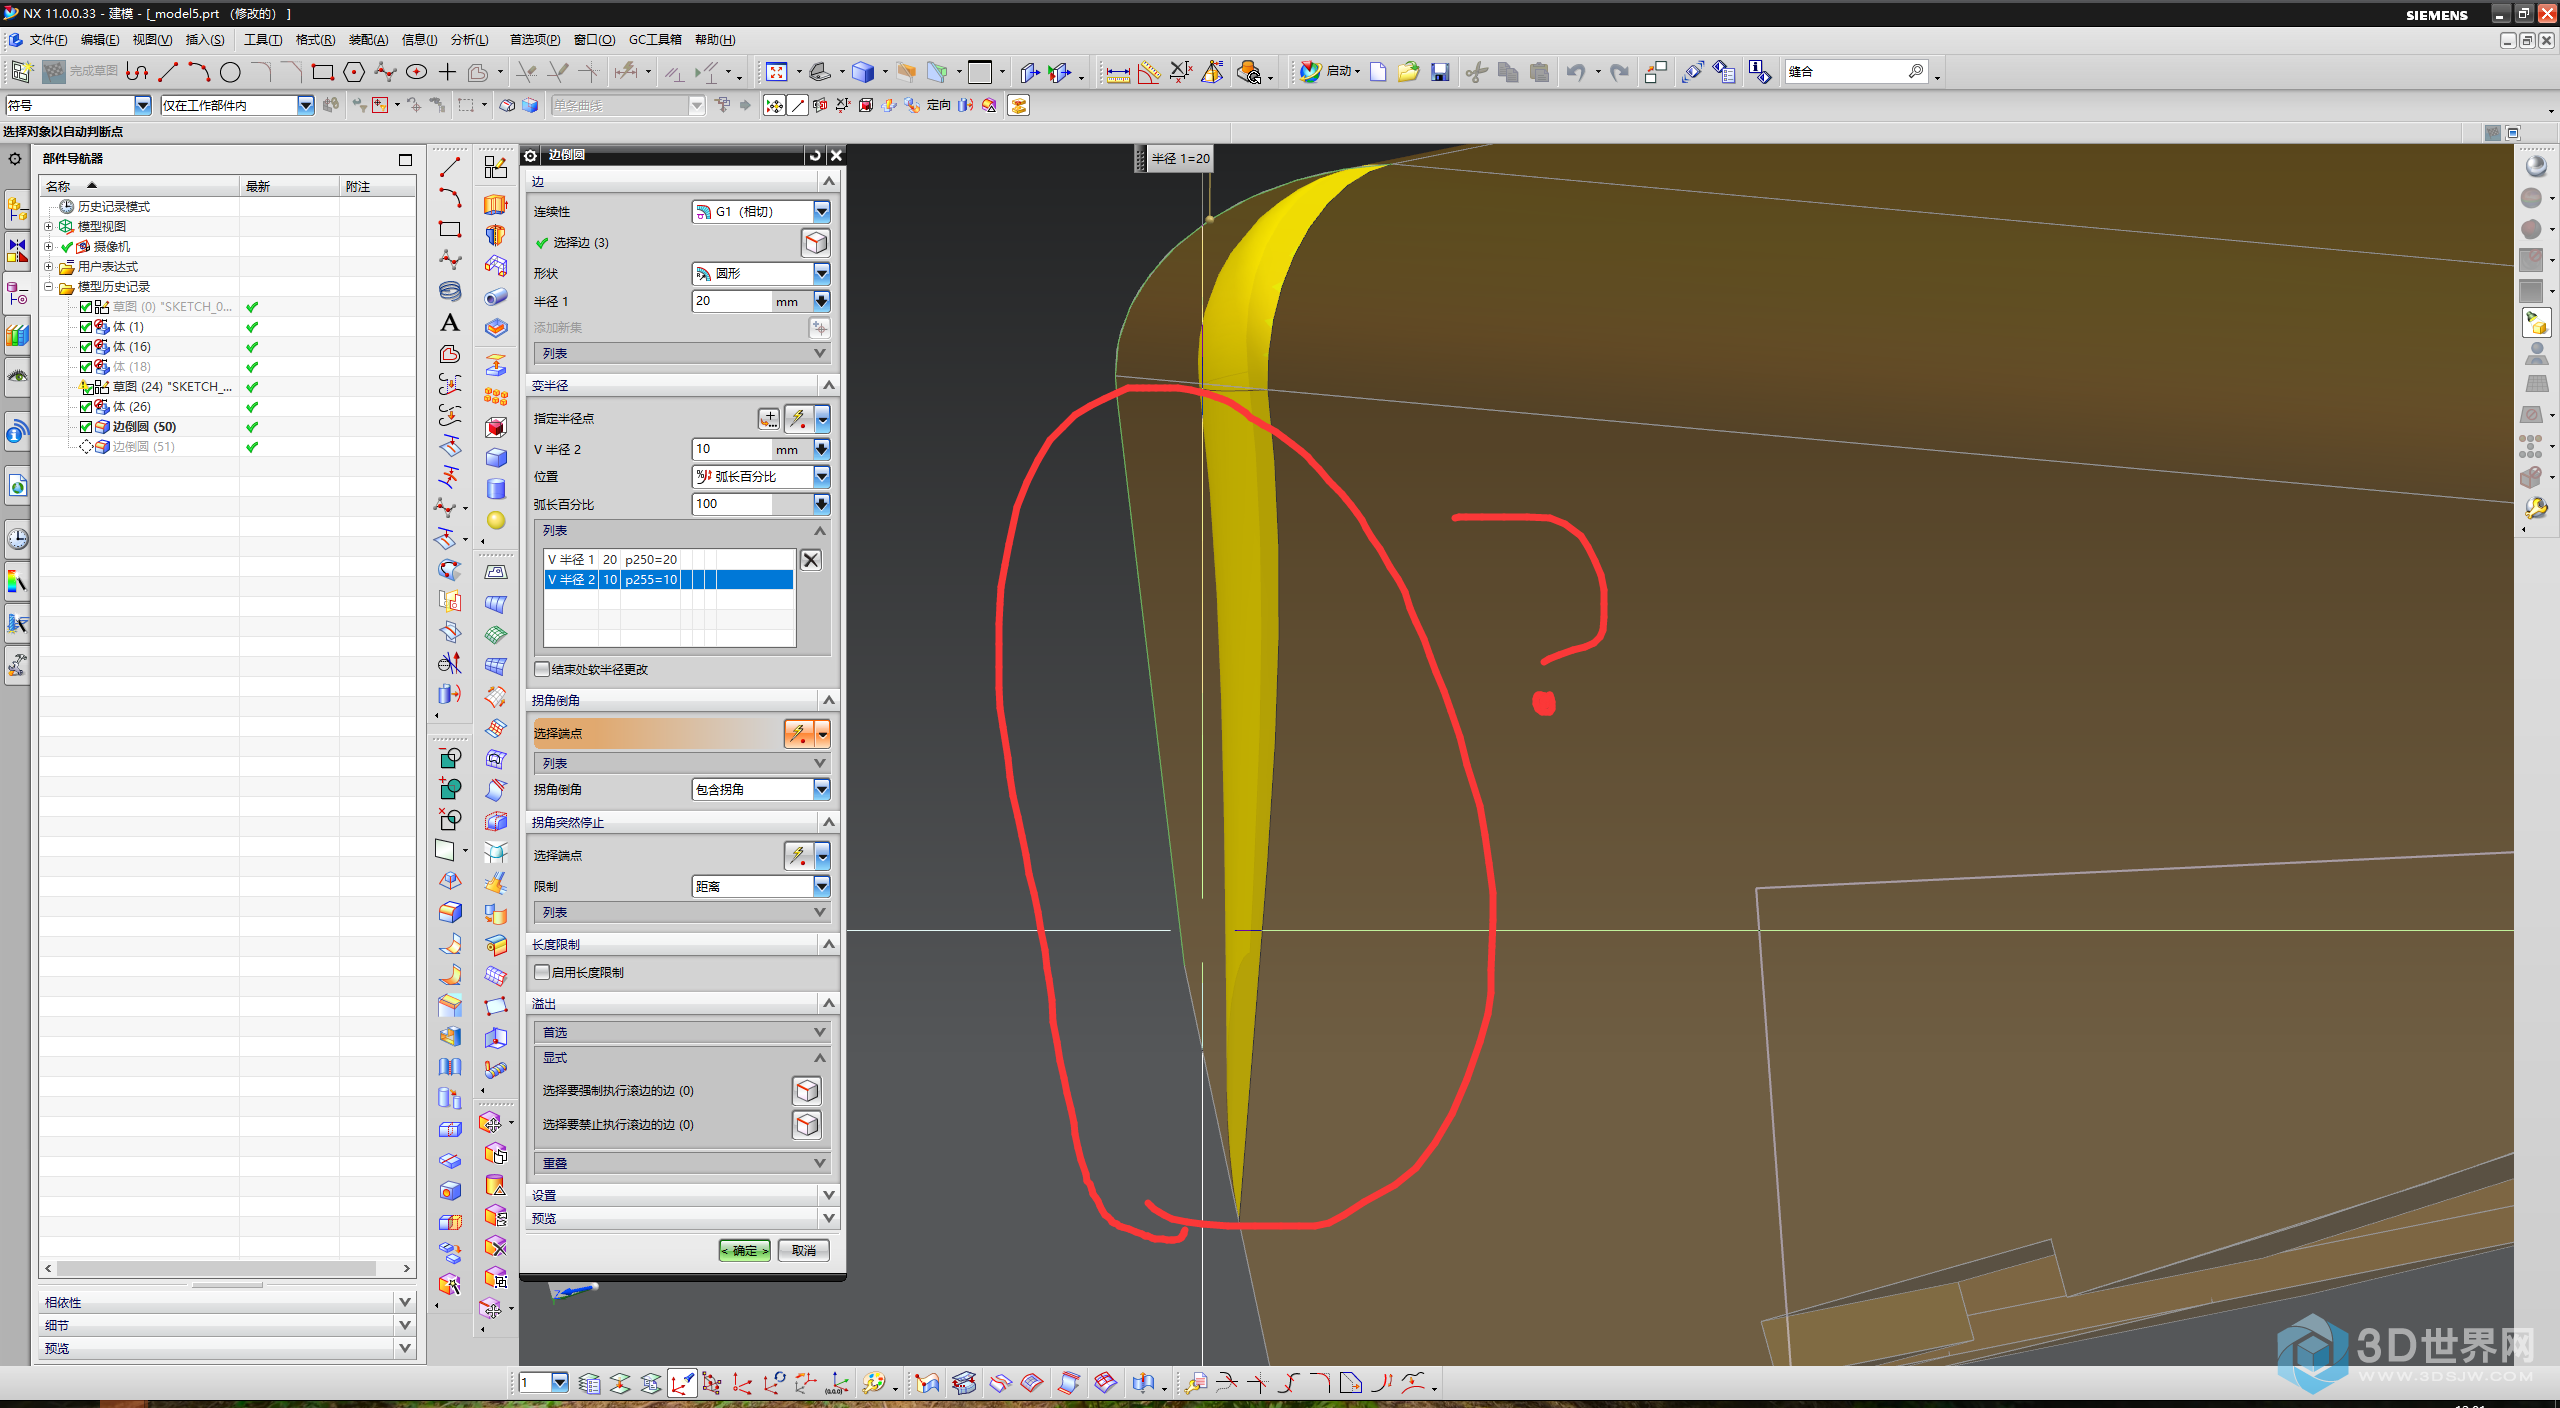Click the search magnifier in command finder
Image resolution: width=2560 pixels, height=1408 pixels.
[1915, 71]
